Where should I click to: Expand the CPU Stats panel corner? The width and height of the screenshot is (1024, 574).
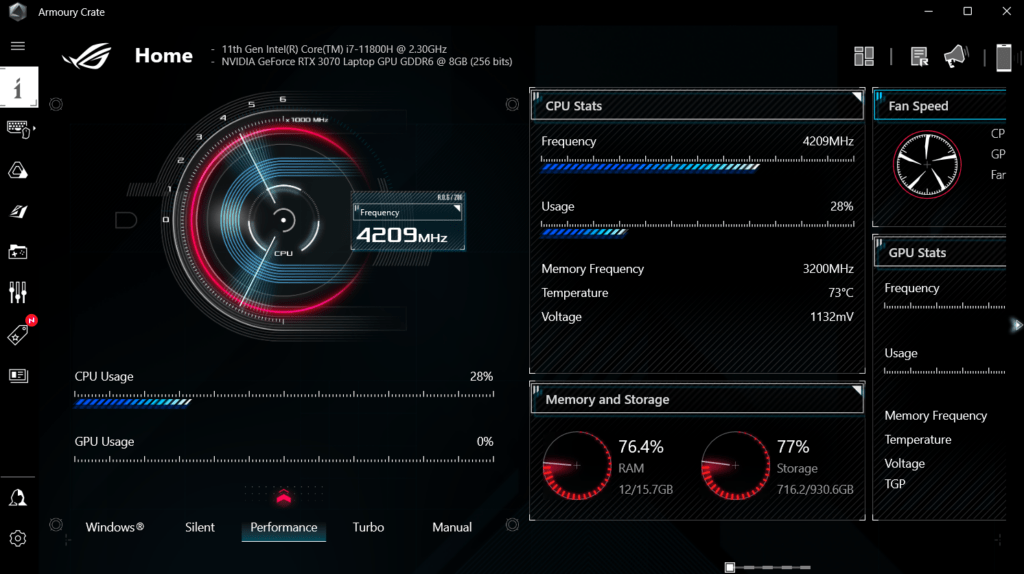click(x=856, y=97)
